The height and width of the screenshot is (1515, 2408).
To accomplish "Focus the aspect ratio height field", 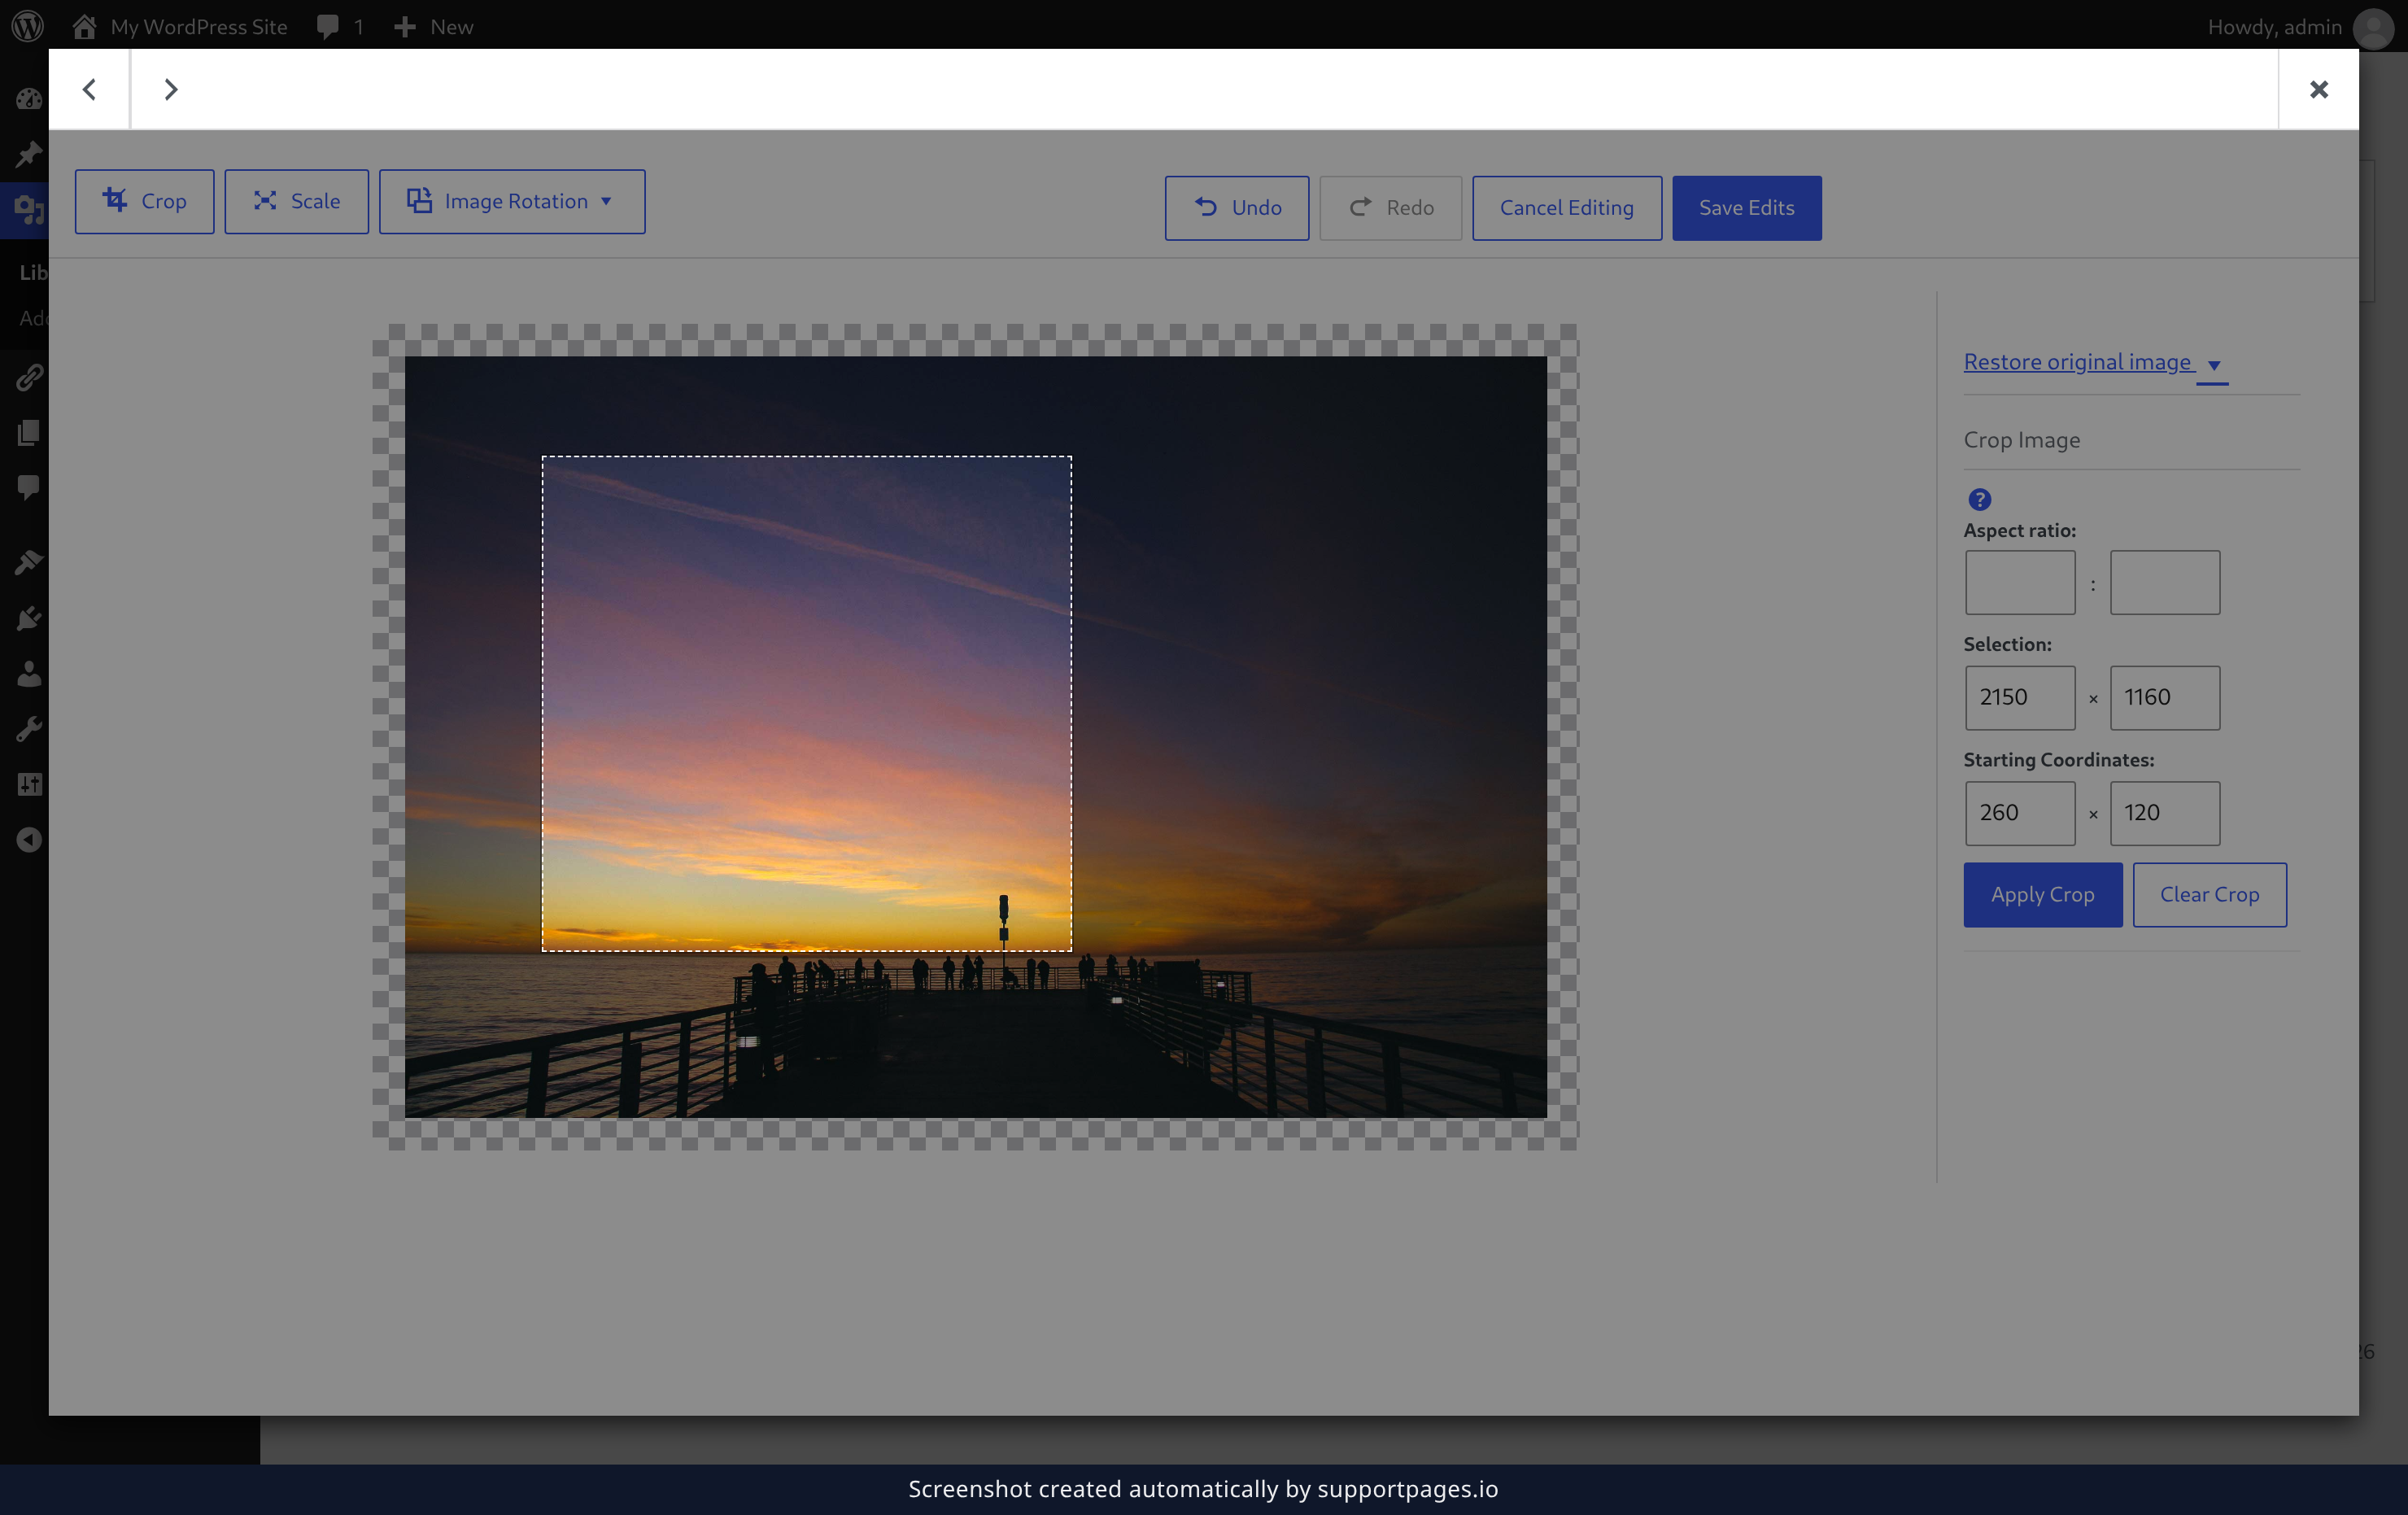I will coord(2164,582).
